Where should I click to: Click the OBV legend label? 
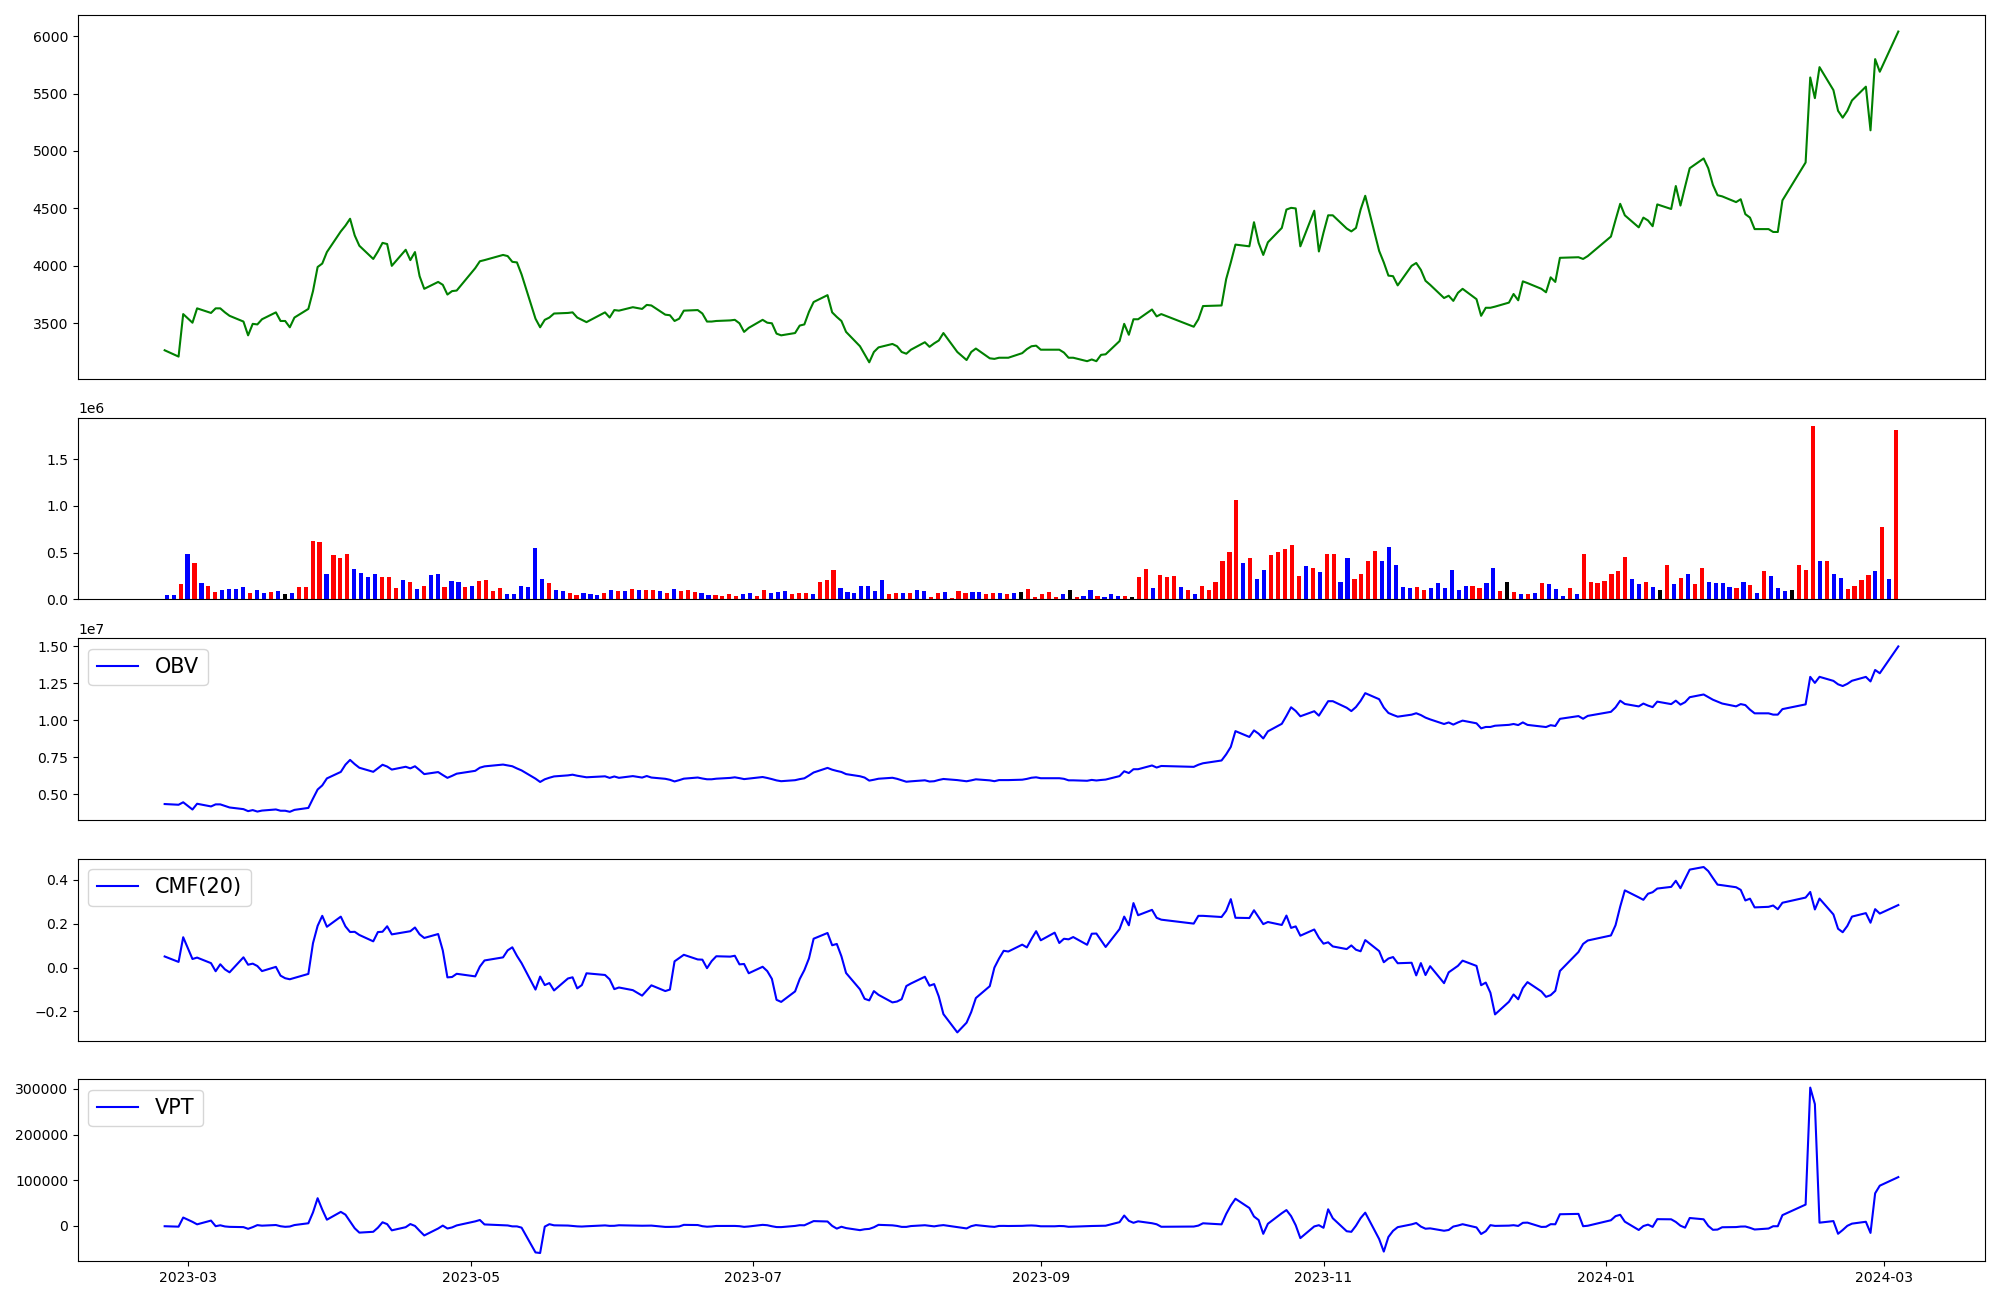point(176,666)
